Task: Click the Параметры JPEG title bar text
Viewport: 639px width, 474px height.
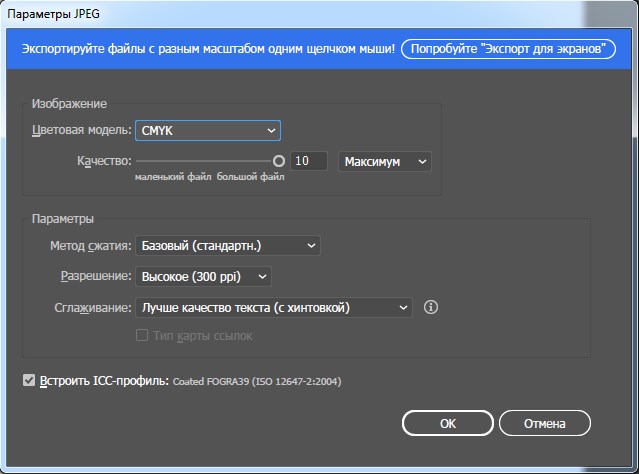Action: coord(53,14)
